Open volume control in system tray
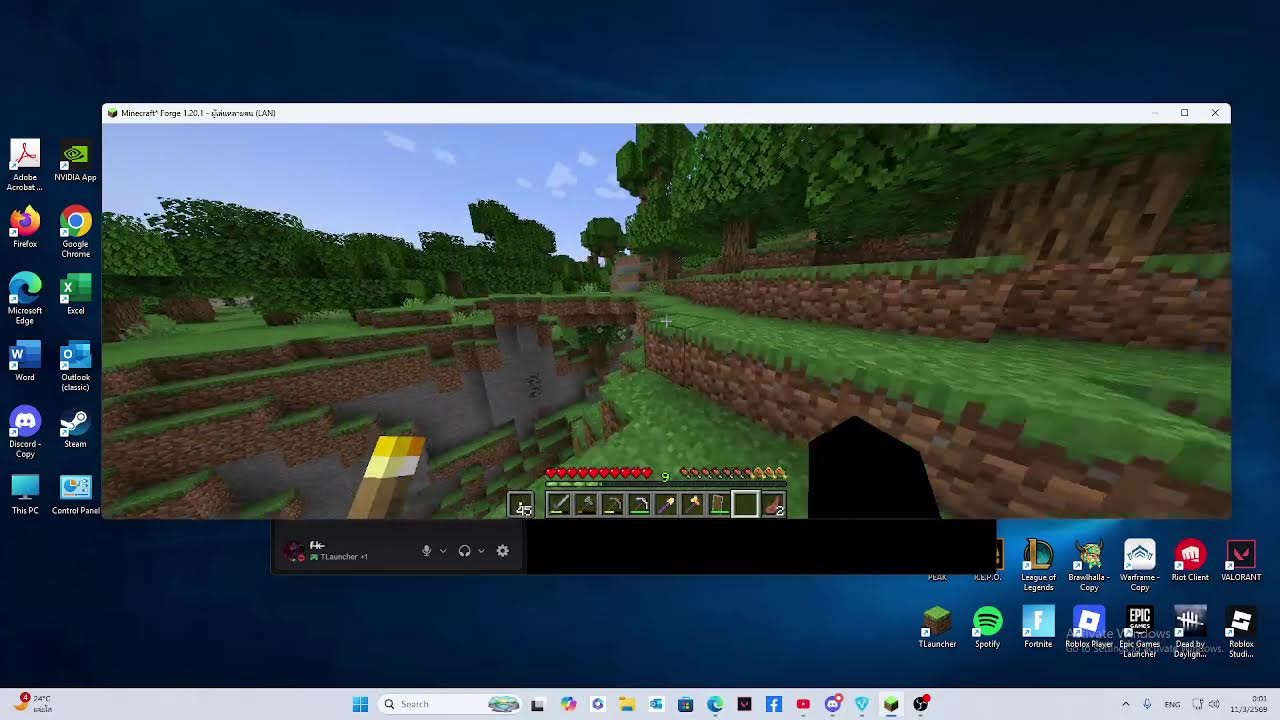 click(x=1214, y=704)
